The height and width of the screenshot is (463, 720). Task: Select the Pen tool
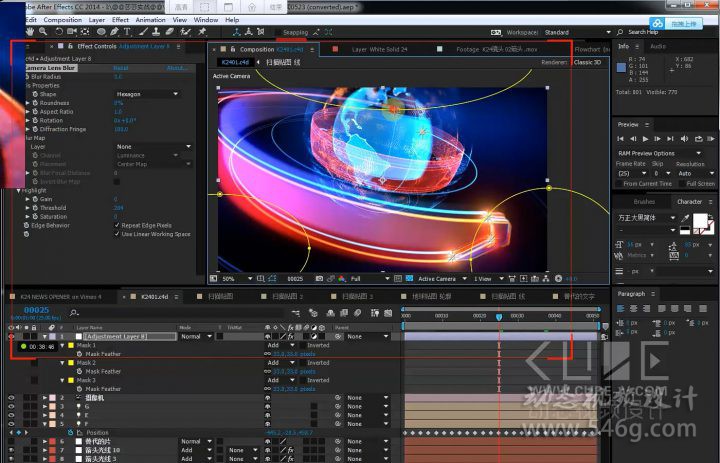116,32
